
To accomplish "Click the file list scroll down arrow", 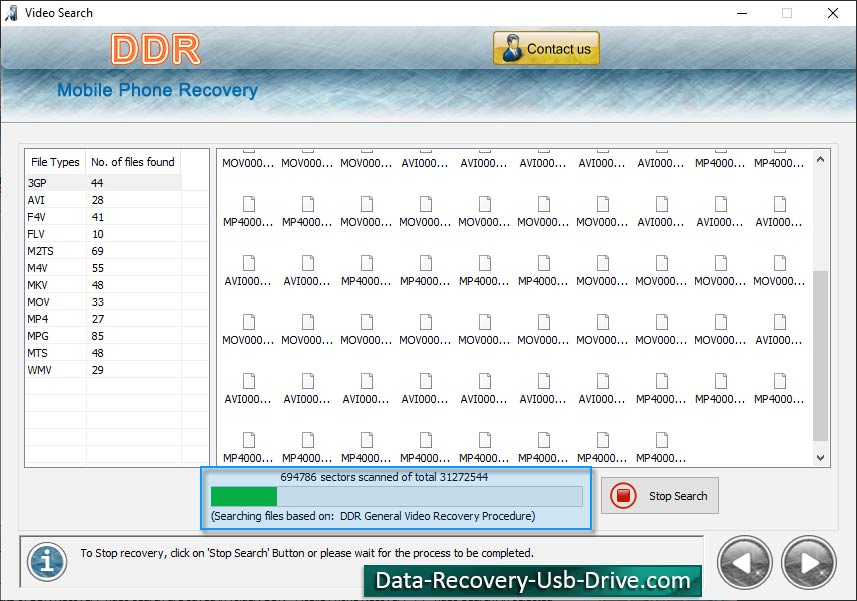I will [x=820, y=458].
